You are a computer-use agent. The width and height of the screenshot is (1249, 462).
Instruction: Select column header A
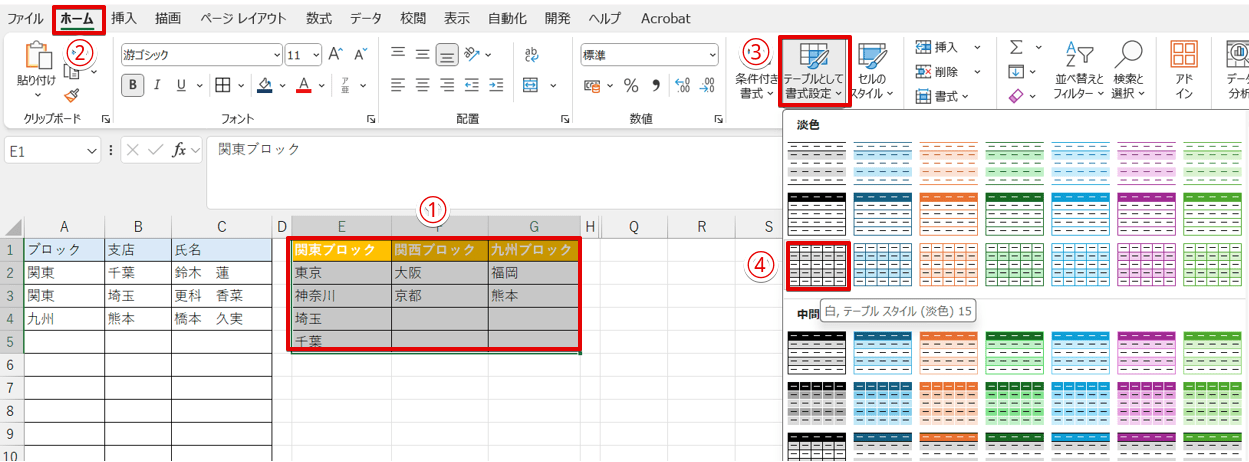[64, 226]
